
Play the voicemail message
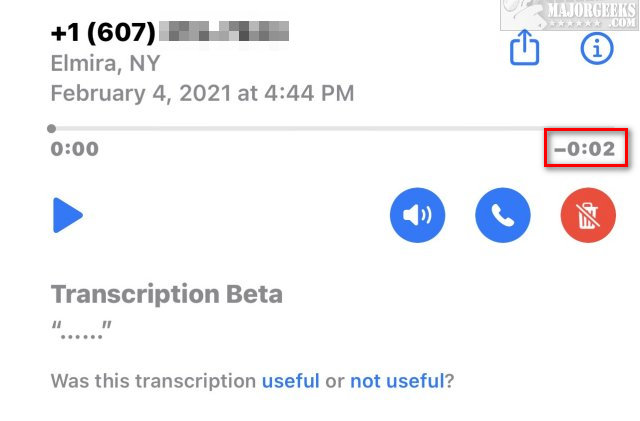(x=68, y=215)
